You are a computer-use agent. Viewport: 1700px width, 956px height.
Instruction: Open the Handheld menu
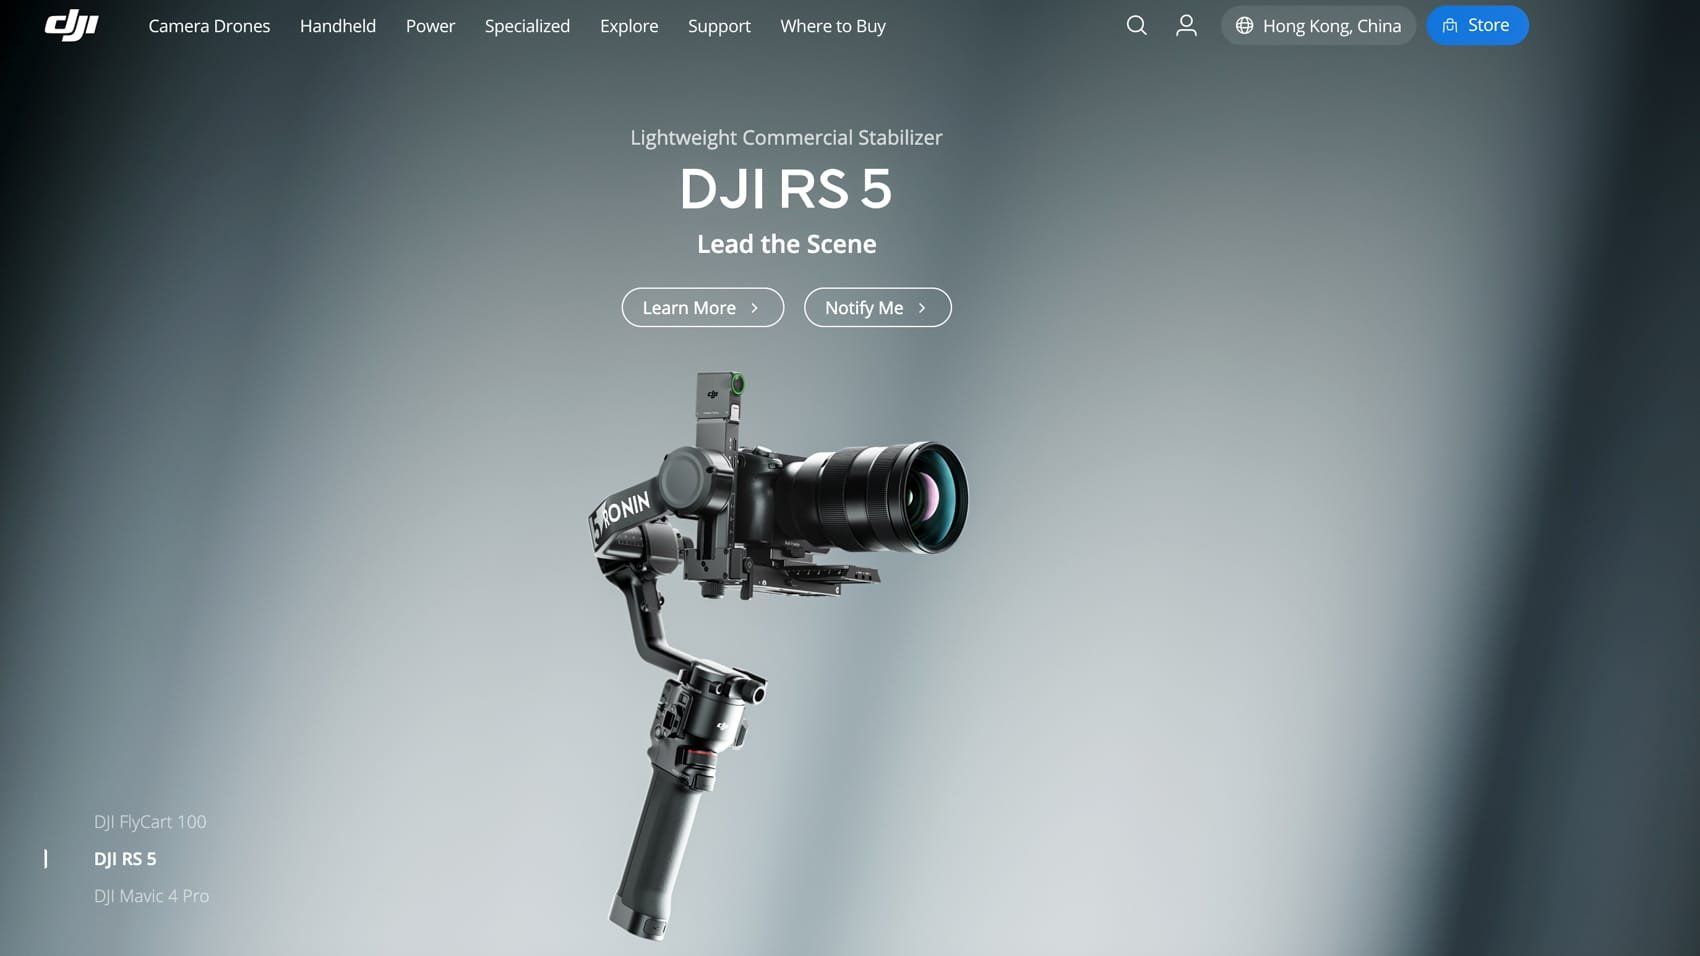pos(338,26)
